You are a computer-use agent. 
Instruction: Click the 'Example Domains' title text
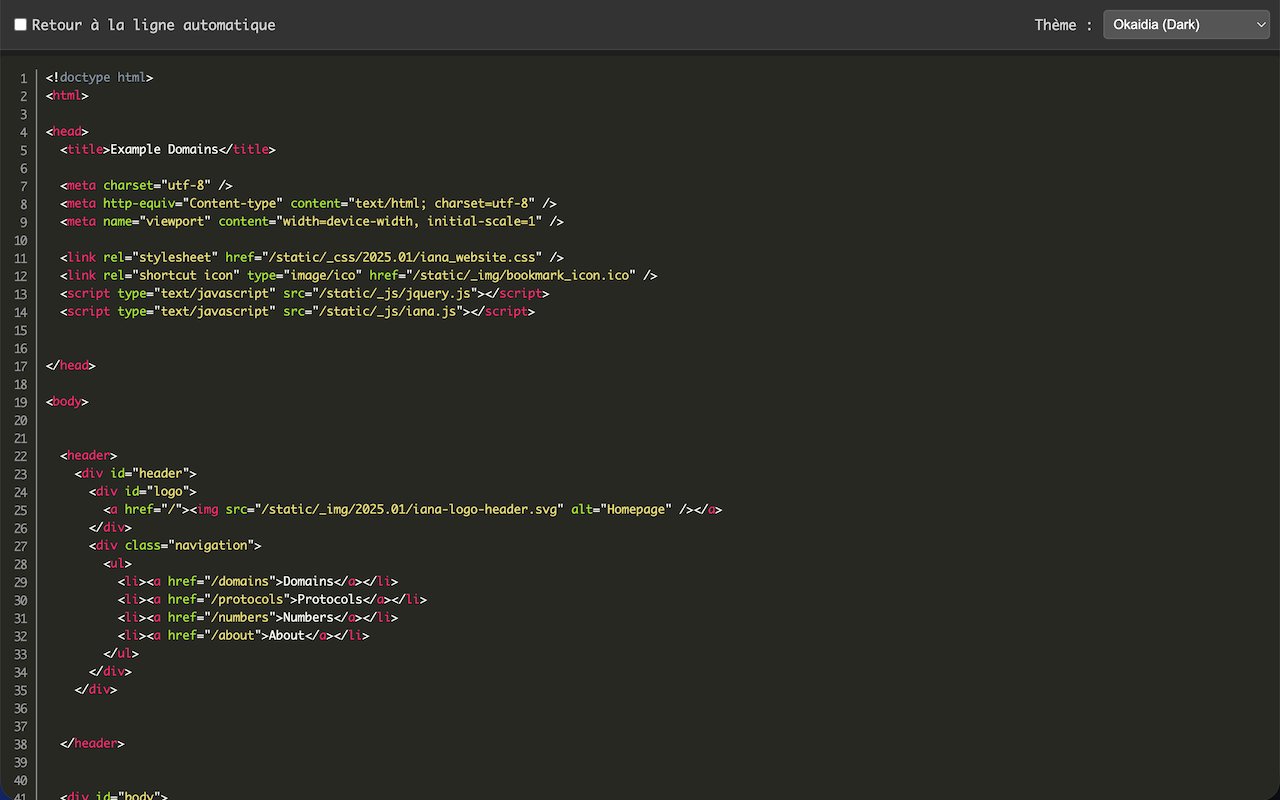pyautogui.click(x=164, y=149)
